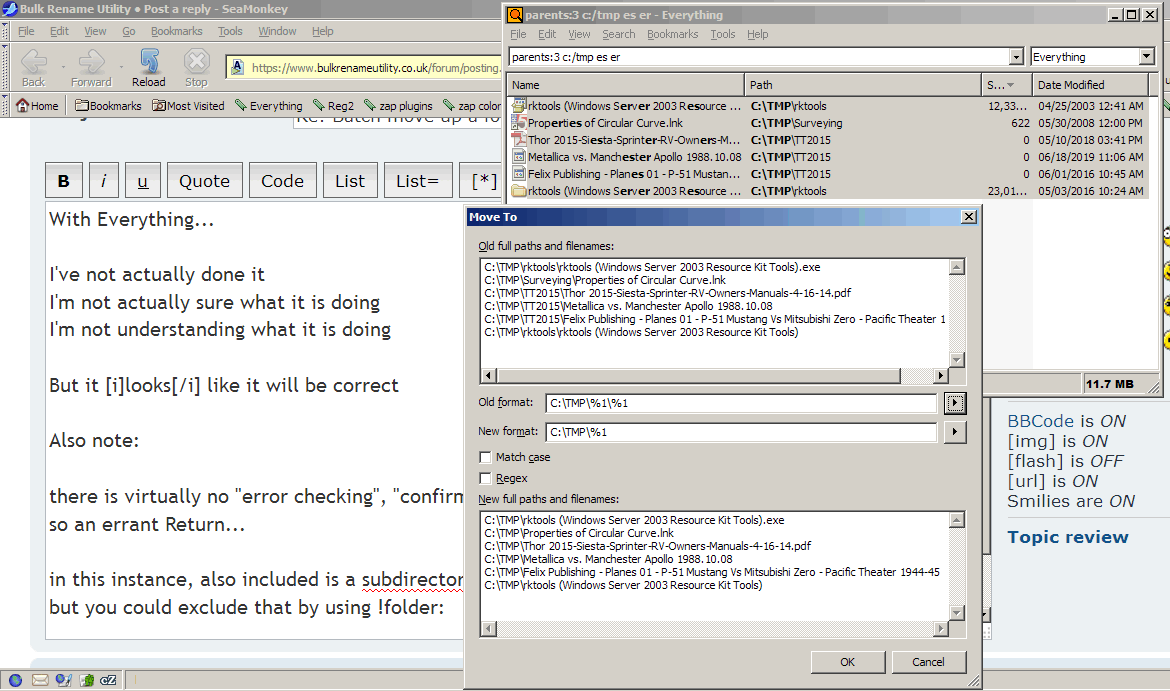Click the Navigator globe icon in status bar
Screen dimensions: 1170x691
pyautogui.click(x=16, y=680)
